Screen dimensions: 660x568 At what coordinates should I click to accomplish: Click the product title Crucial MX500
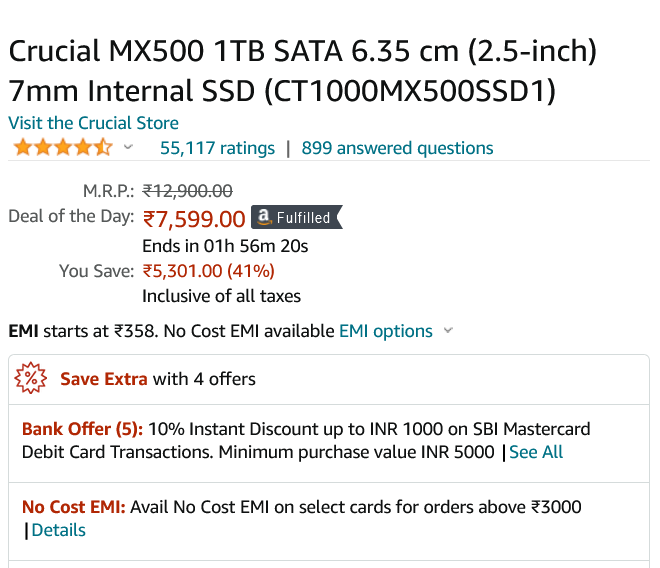pyautogui.click(x=303, y=71)
